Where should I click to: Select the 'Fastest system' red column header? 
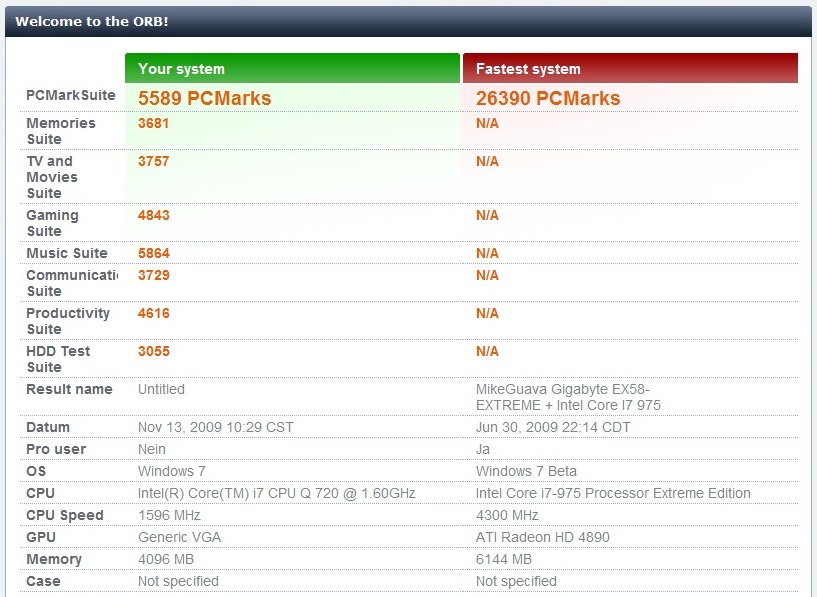click(x=630, y=68)
